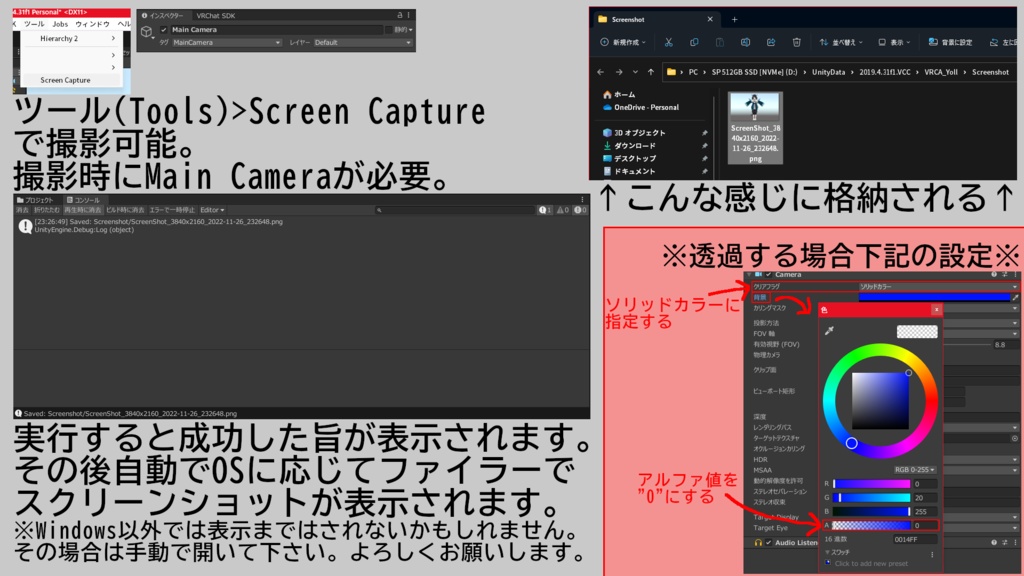Click the Cut scissors icon in Explorer toolbar
Image resolution: width=1024 pixels, height=576 pixels.
click(668, 41)
